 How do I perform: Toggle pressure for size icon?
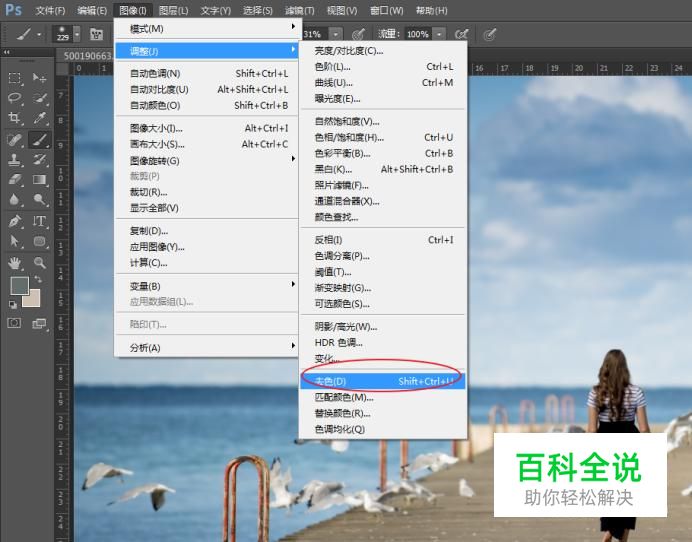tap(489, 34)
